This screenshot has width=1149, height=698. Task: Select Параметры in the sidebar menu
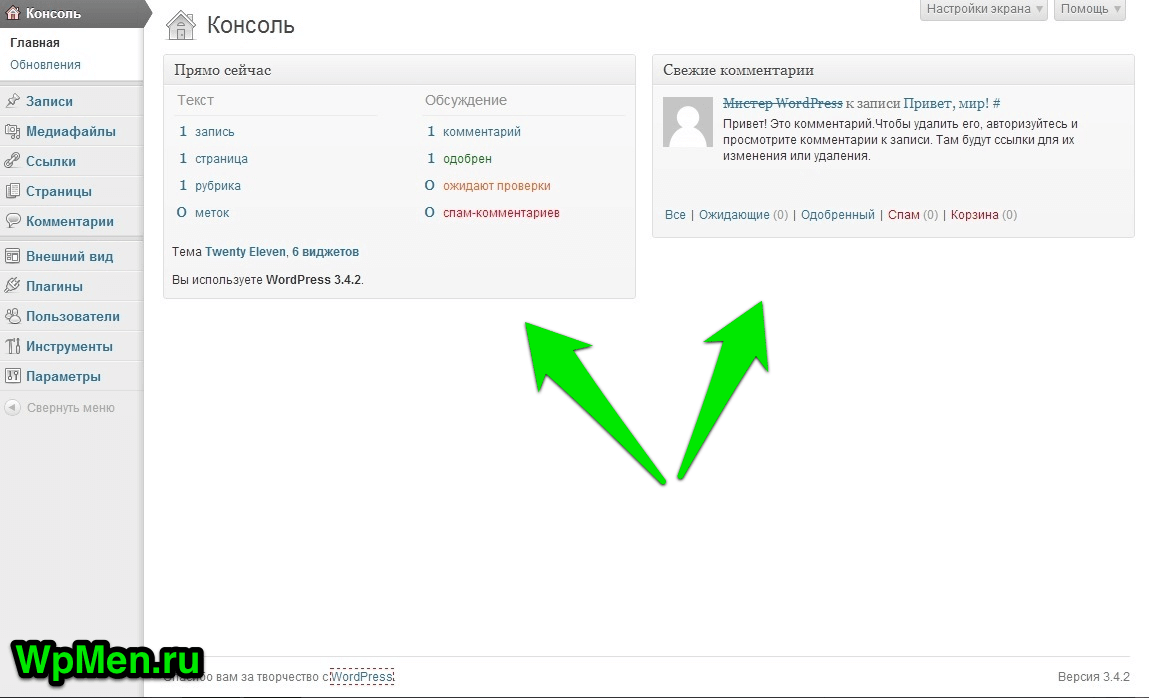tap(63, 376)
